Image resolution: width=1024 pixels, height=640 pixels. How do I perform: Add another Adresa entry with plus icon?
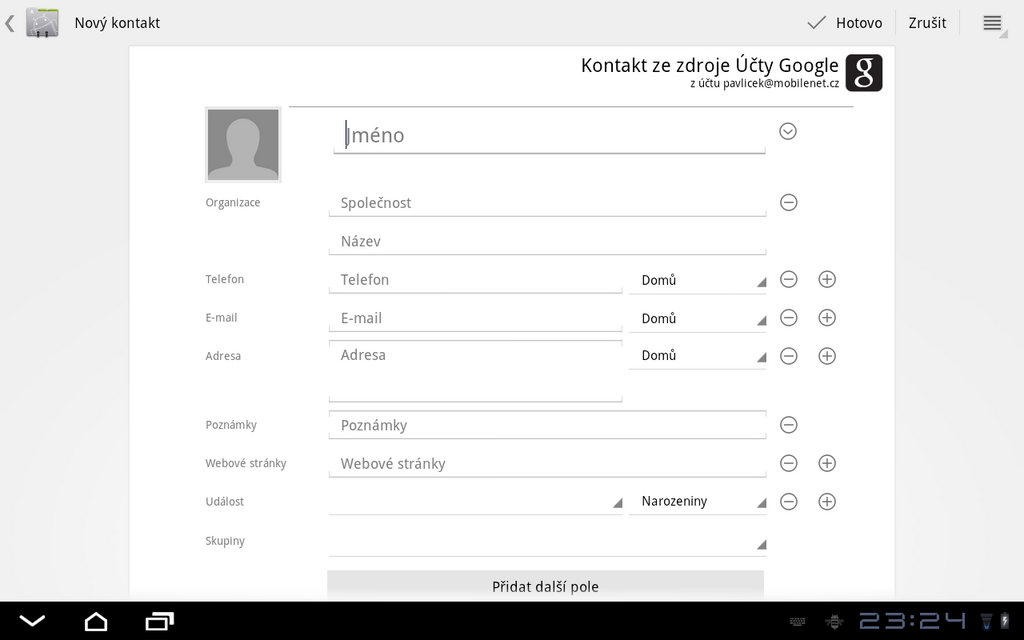point(827,356)
